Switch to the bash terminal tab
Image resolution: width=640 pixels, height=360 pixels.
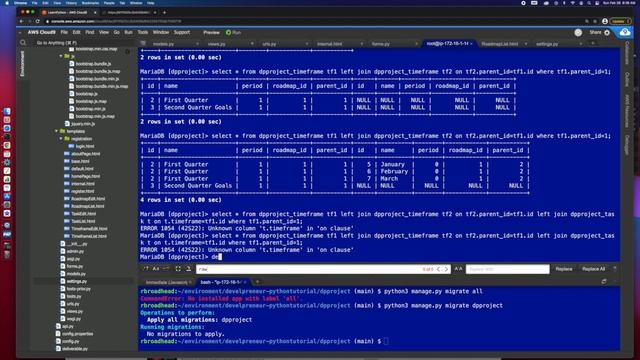pyautogui.click(x=220, y=282)
